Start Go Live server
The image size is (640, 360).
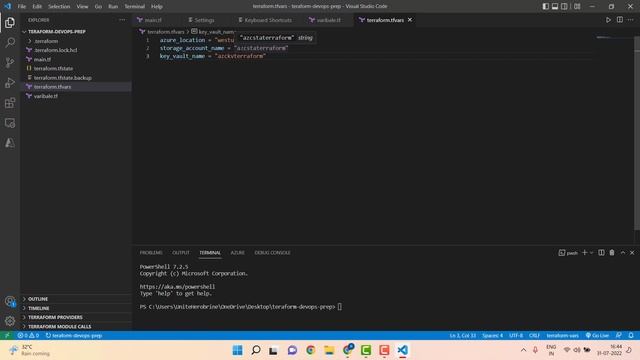tap(597, 336)
